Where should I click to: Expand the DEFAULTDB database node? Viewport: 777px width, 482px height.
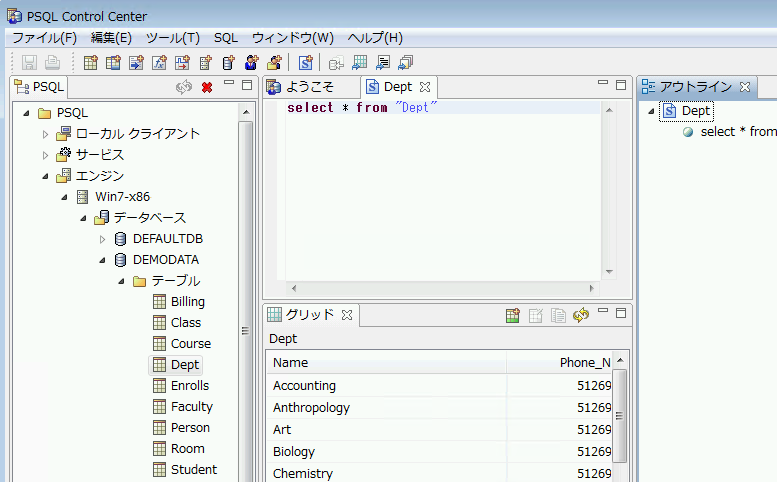(102, 239)
